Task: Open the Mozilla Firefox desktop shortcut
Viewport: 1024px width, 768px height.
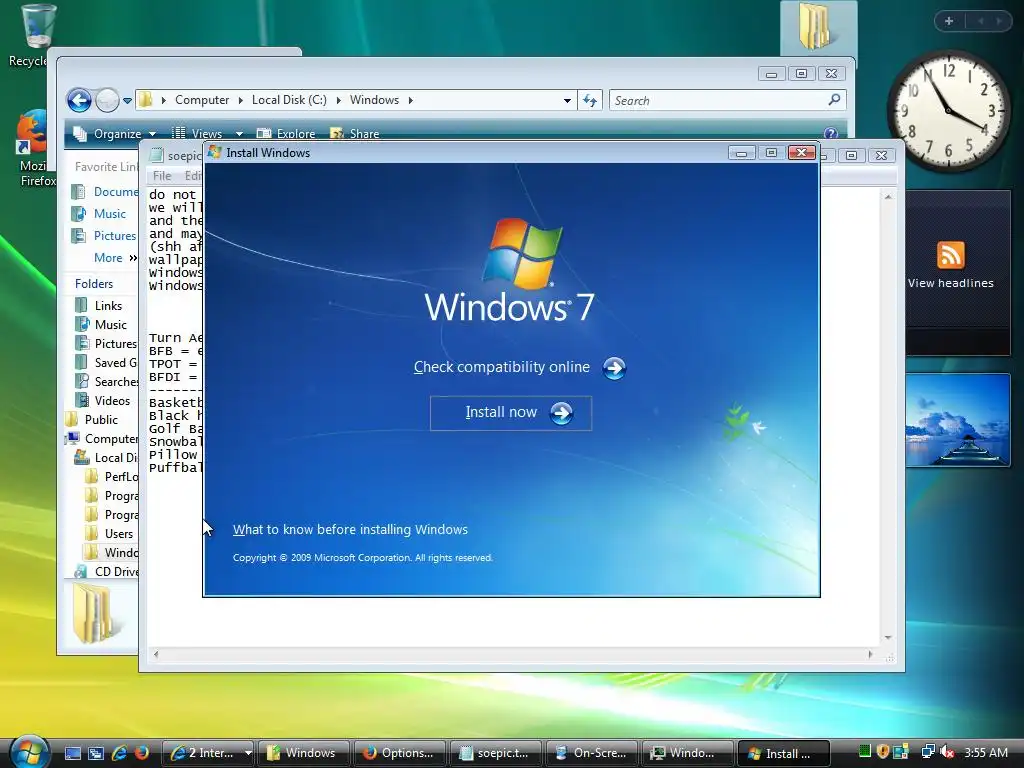Action: coord(33,148)
